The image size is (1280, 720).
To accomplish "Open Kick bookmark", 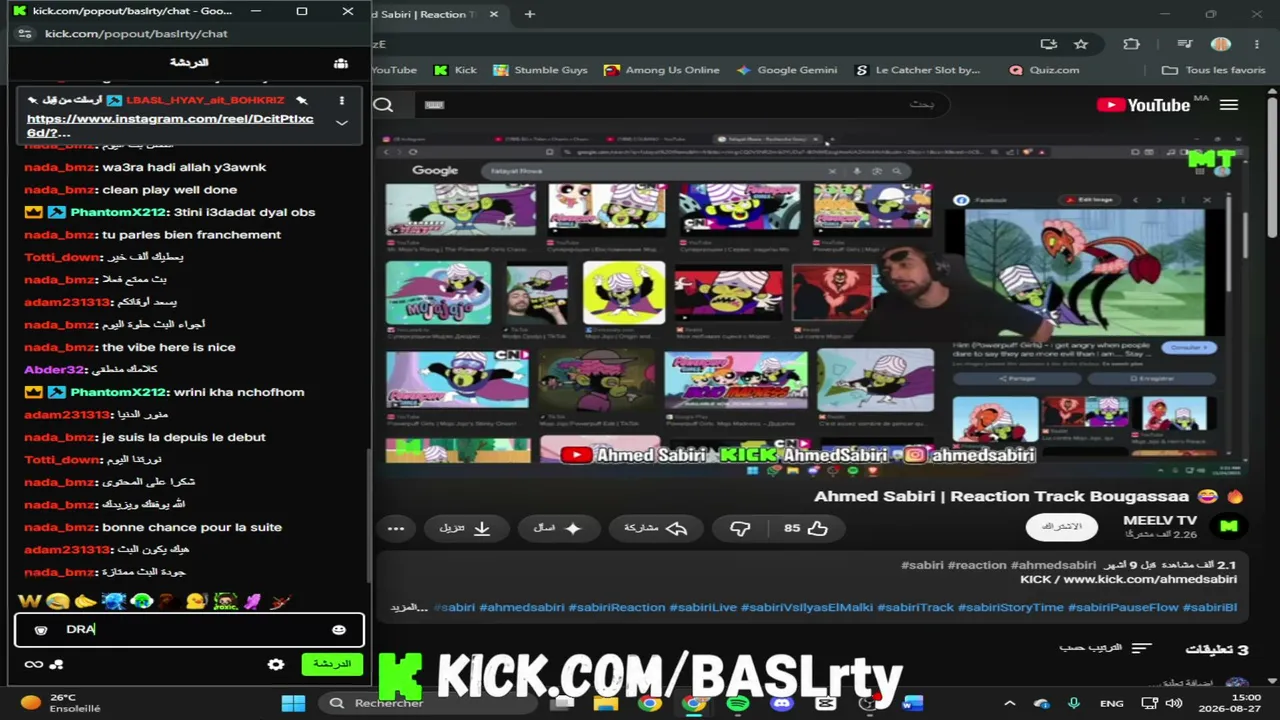I will coord(455,70).
